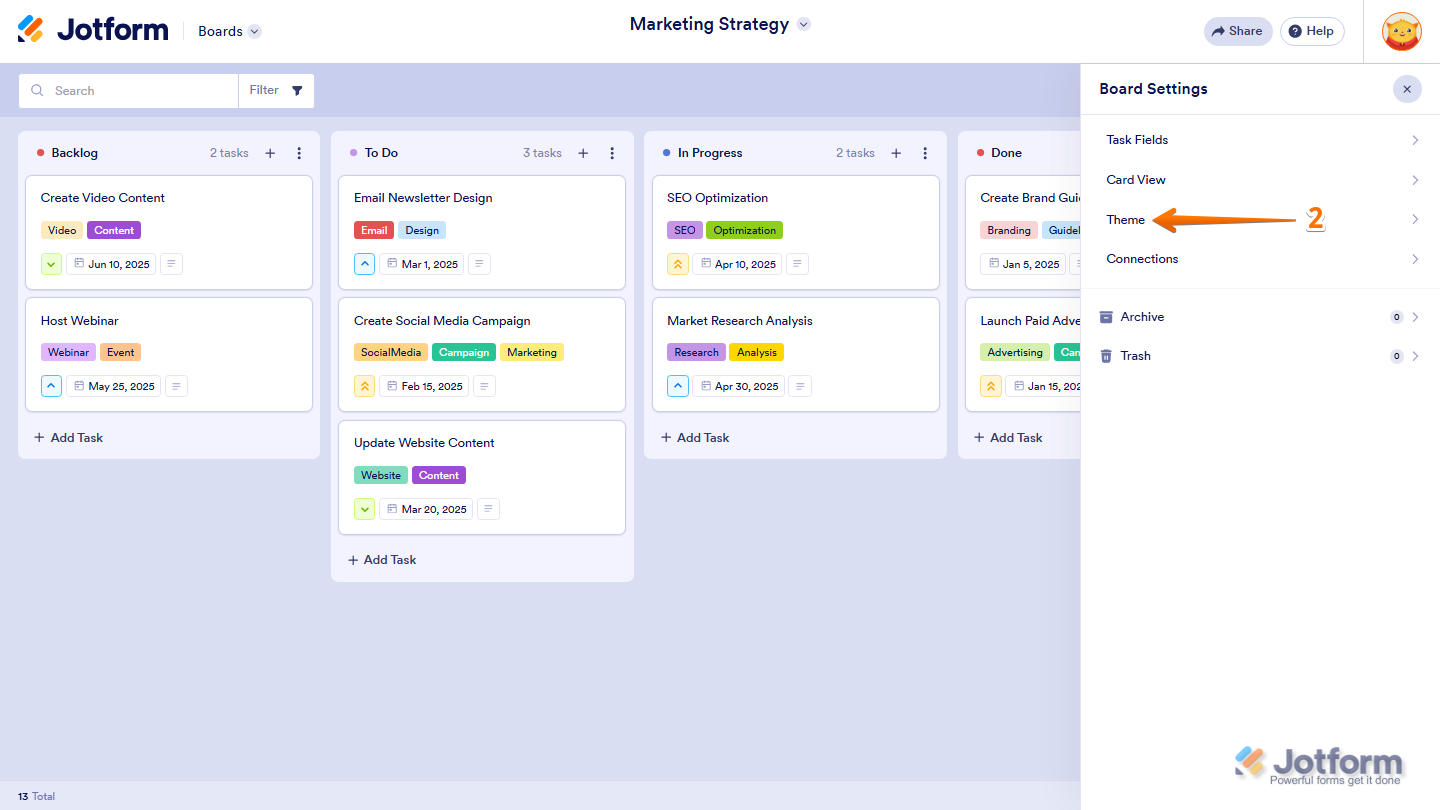Click low priority icon on Update Website Content
The height and width of the screenshot is (810, 1440).
coord(365,509)
